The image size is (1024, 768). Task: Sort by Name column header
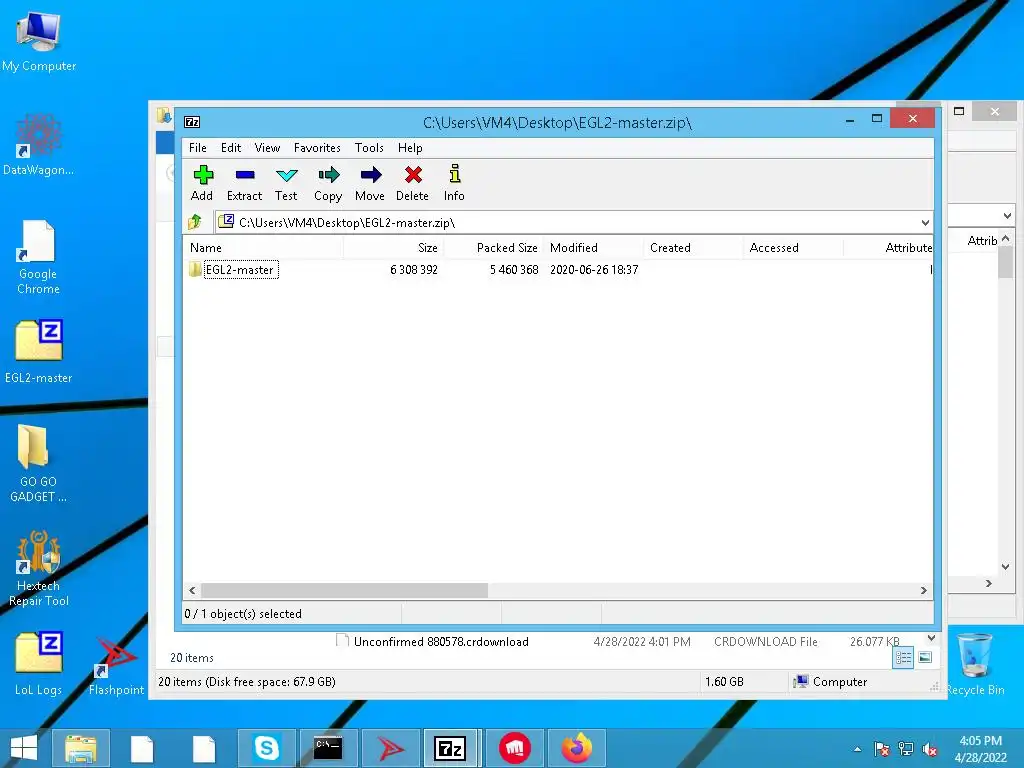click(x=263, y=248)
